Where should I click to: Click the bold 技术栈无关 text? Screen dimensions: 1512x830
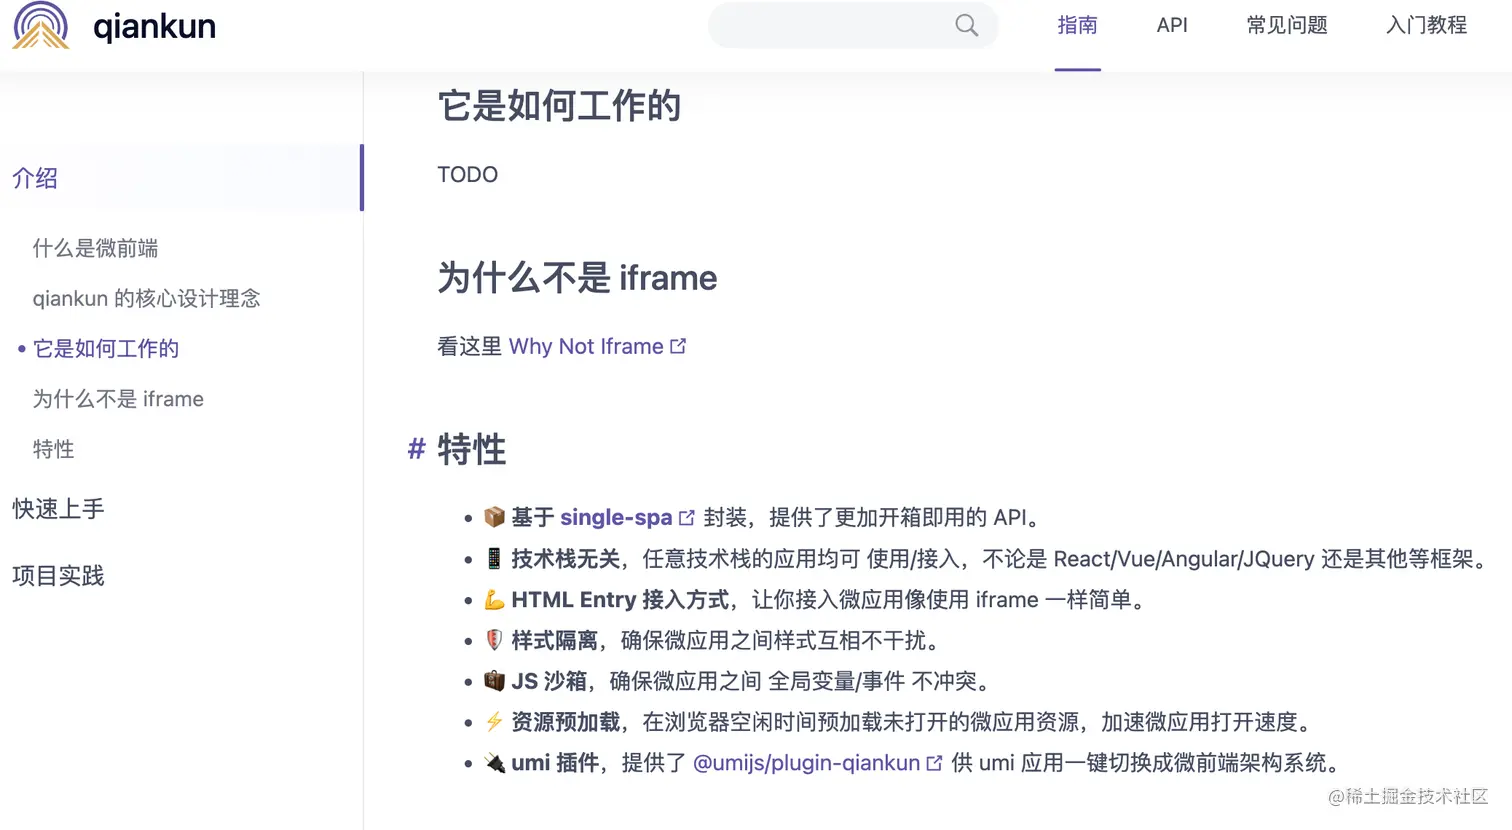click(x=565, y=558)
